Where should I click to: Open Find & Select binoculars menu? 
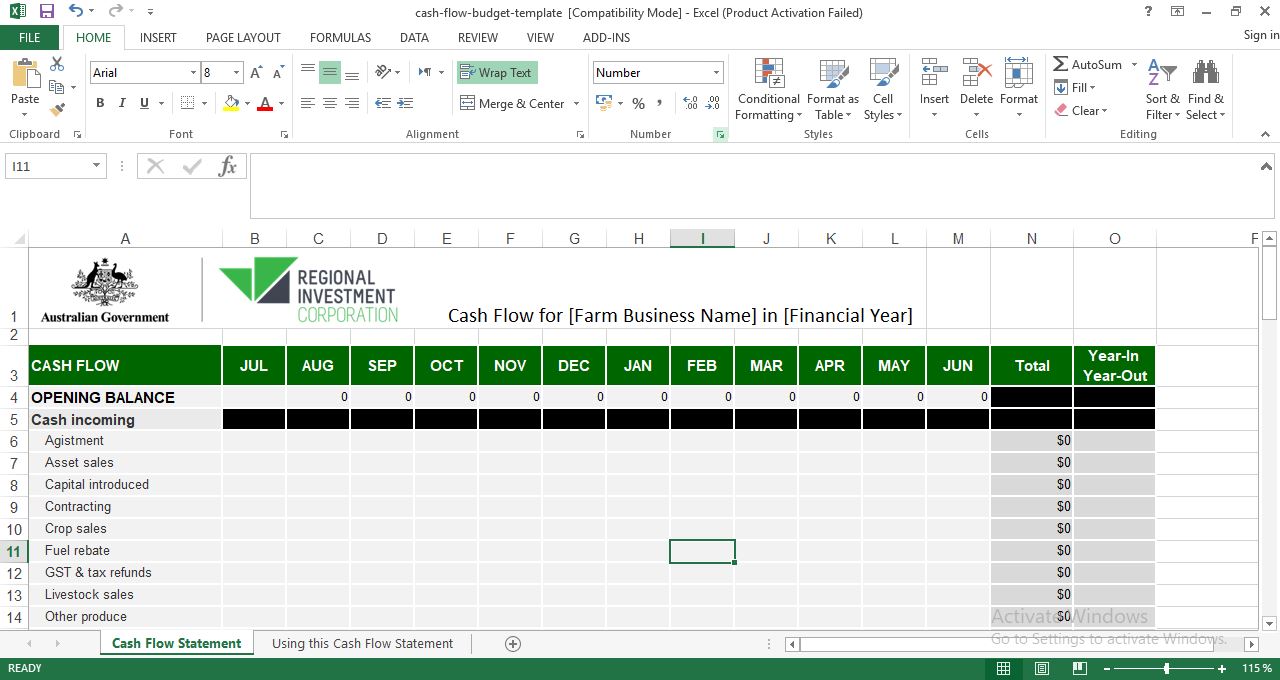[1206, 90]
